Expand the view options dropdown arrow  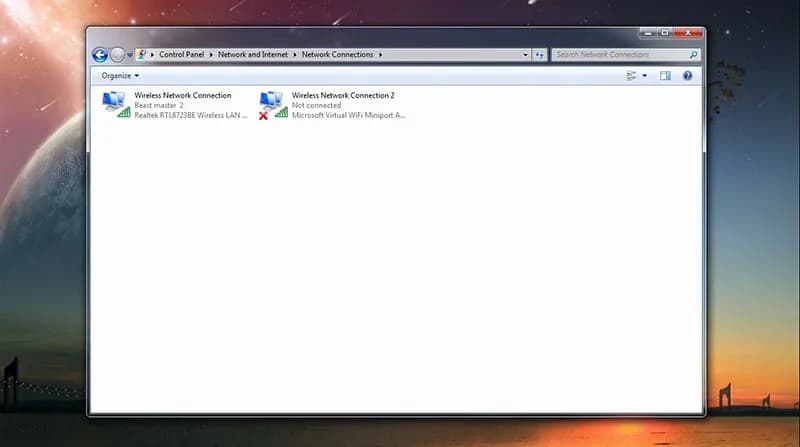coord(644,75)
